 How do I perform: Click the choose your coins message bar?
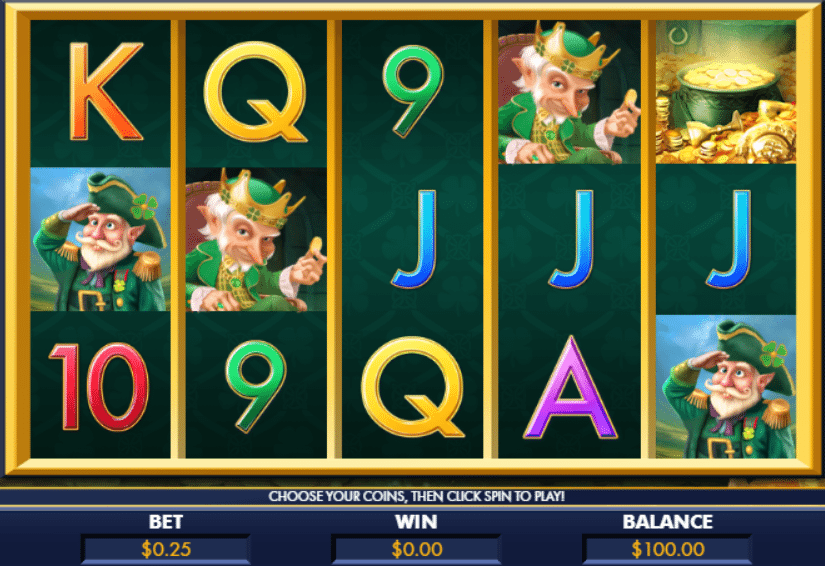[x=416, y=496]
